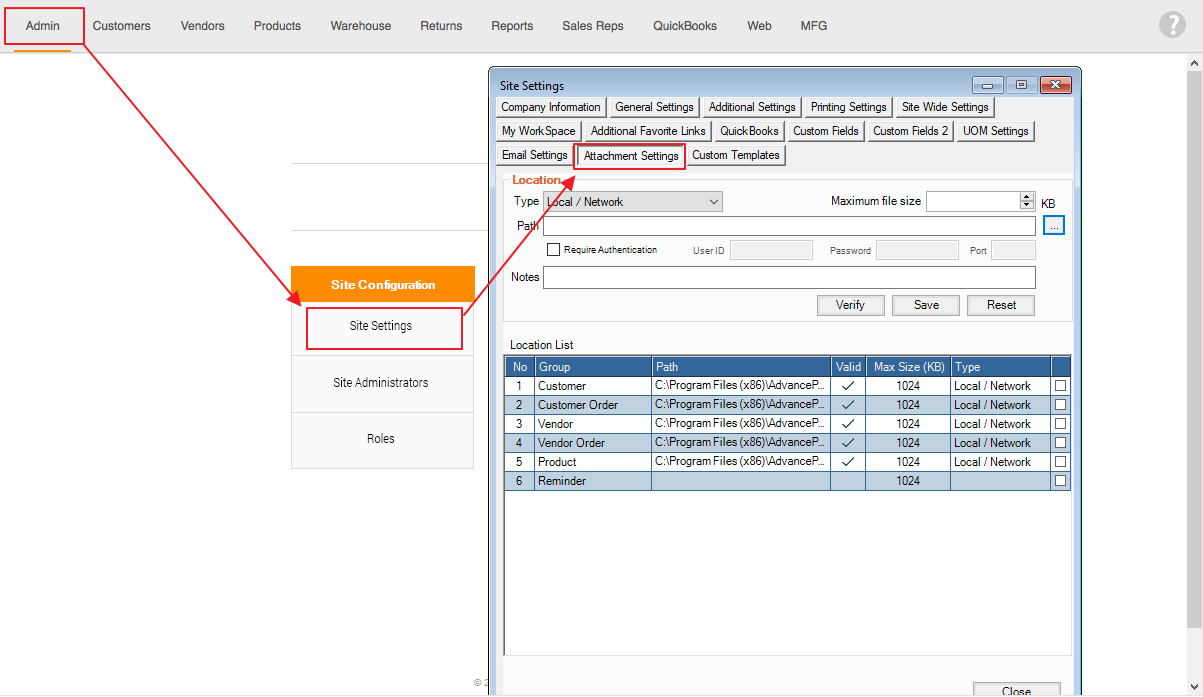Open the Type dropdown Local / Network
1203x697 pixels.
(x=632, y=202)
